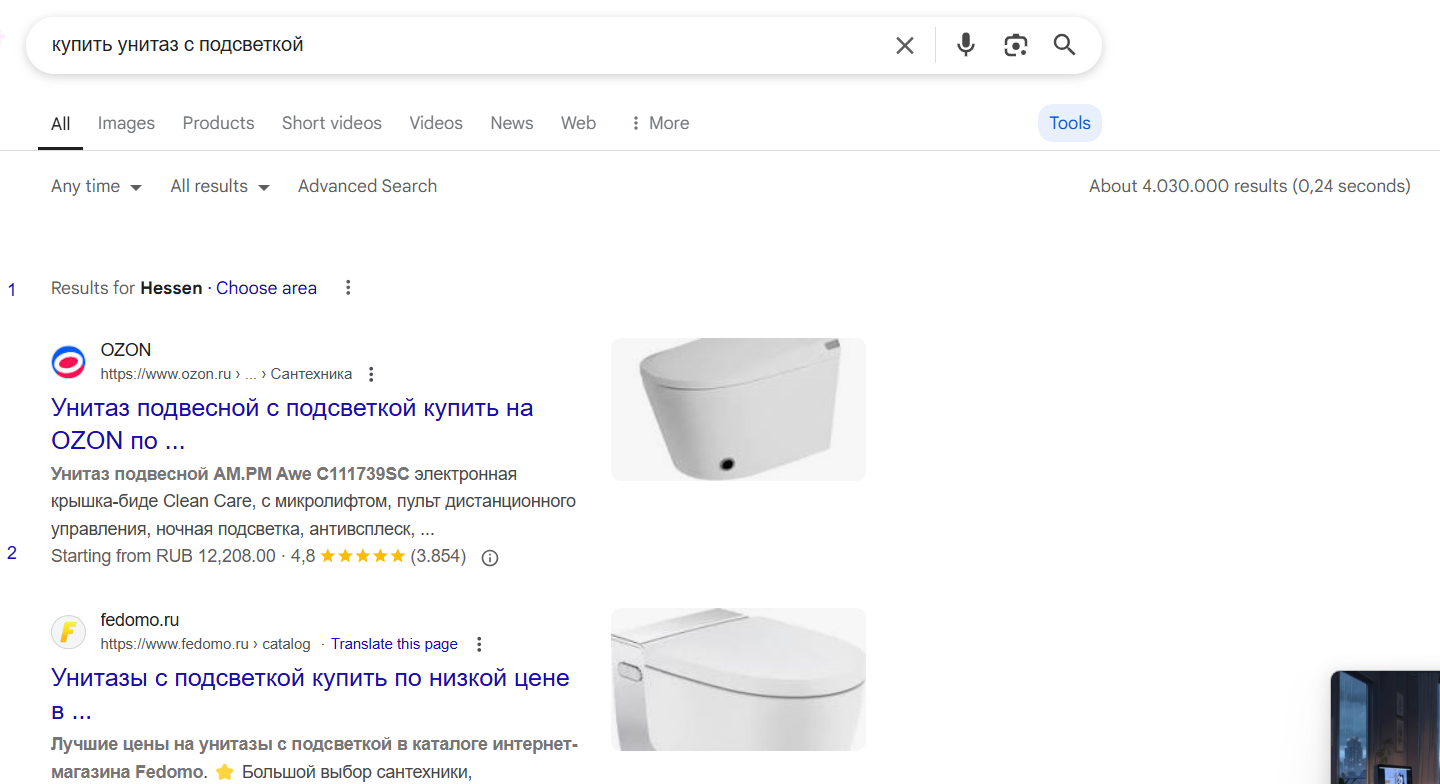Open the three-dot menu beside Choose area

tap(348, 288)
